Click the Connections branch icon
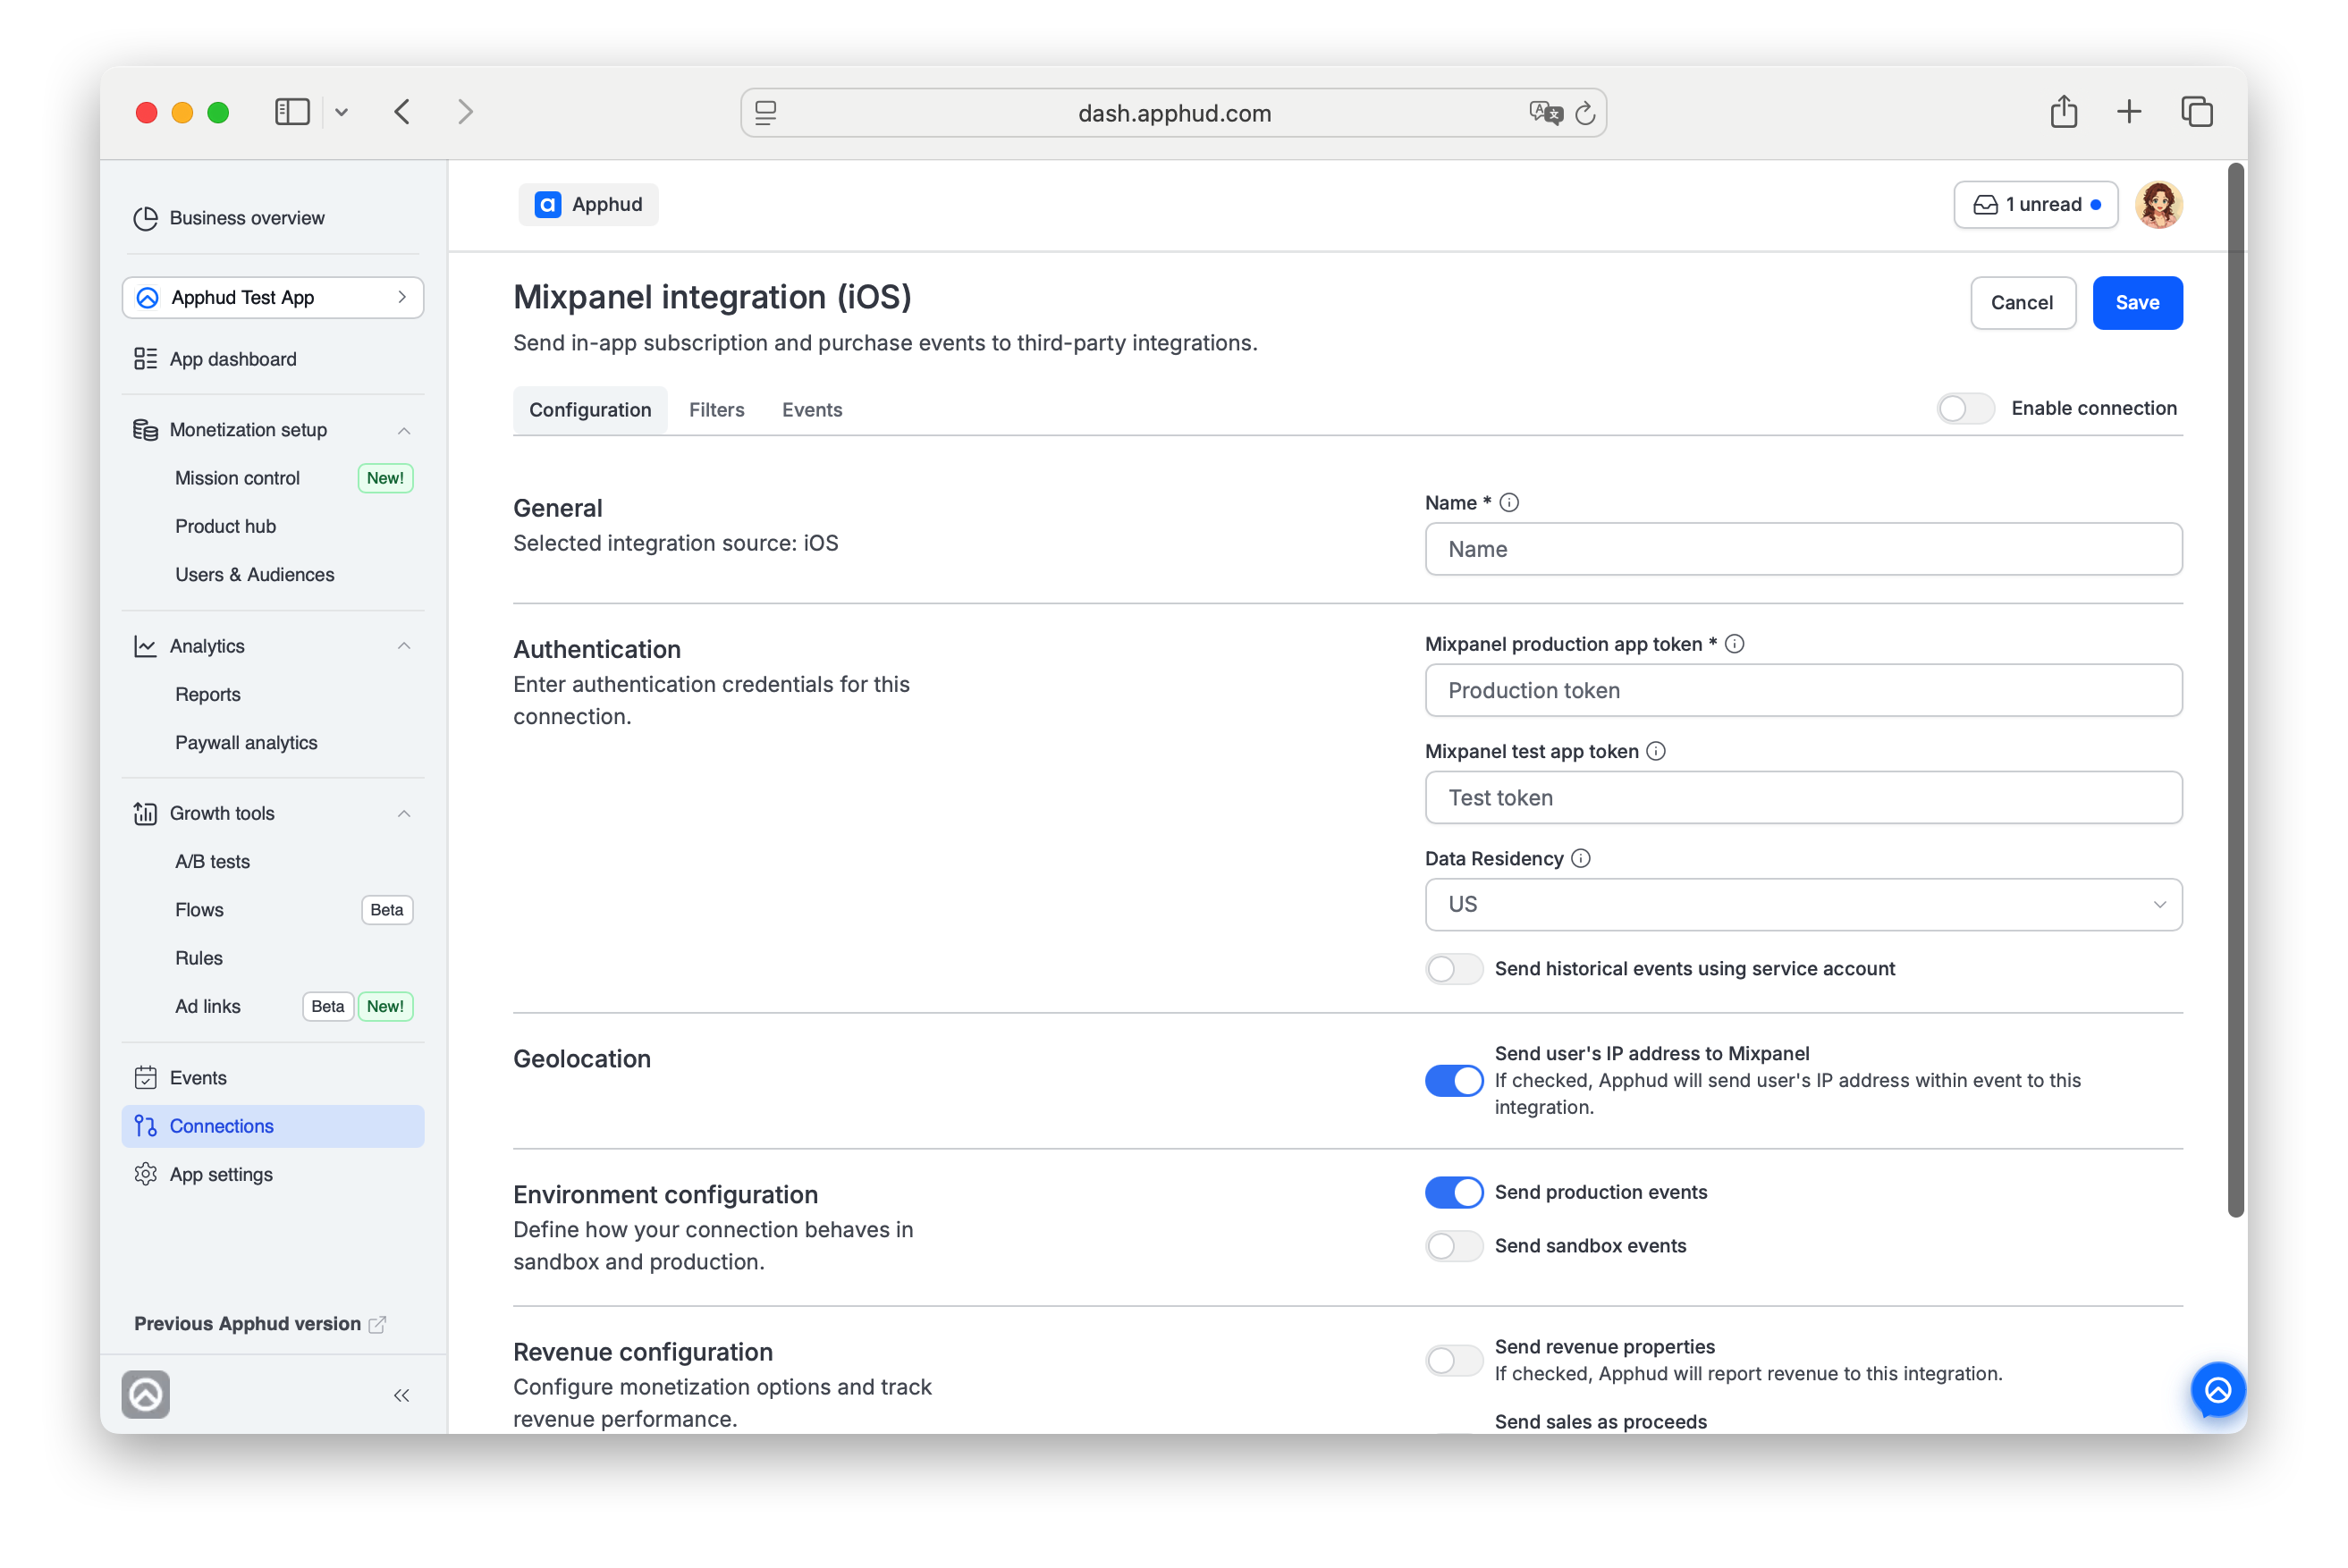Viewport: 2348px width, 1568px height. click(146, 1126)
